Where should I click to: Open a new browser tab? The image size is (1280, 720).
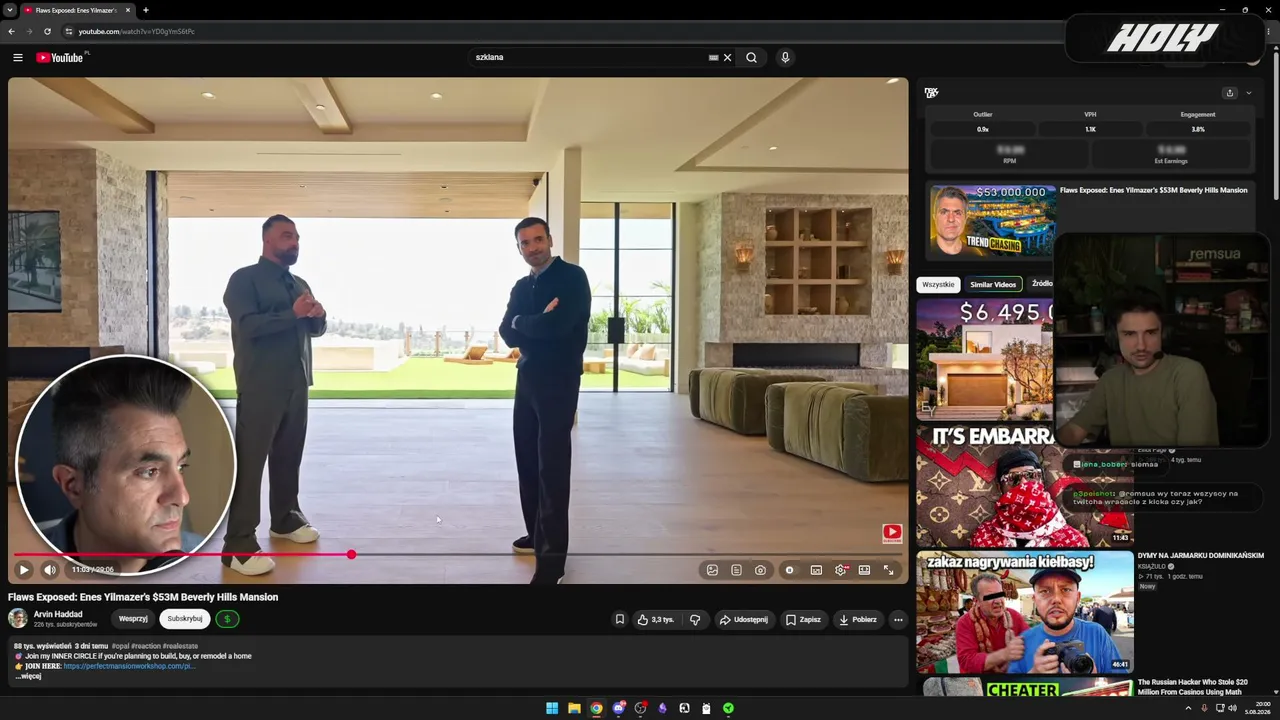145,10
